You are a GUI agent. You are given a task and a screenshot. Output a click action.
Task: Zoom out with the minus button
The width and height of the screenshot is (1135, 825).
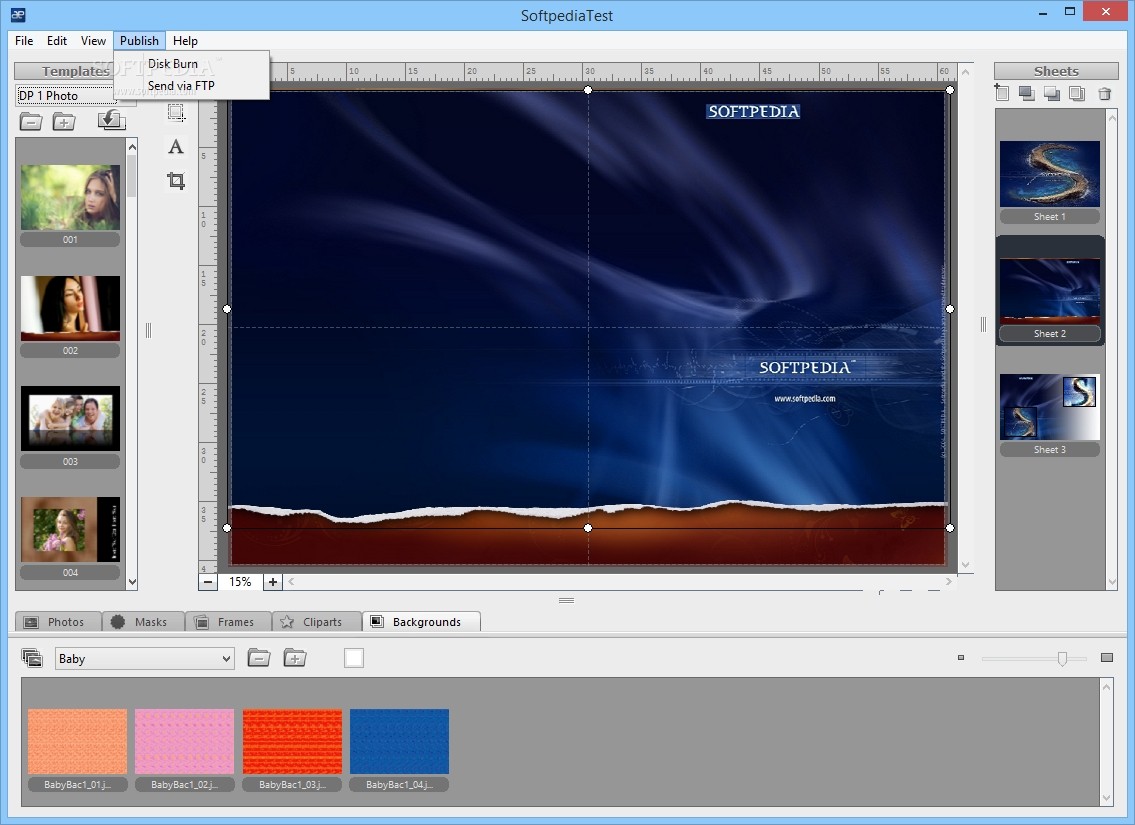[x=208, y=582]
